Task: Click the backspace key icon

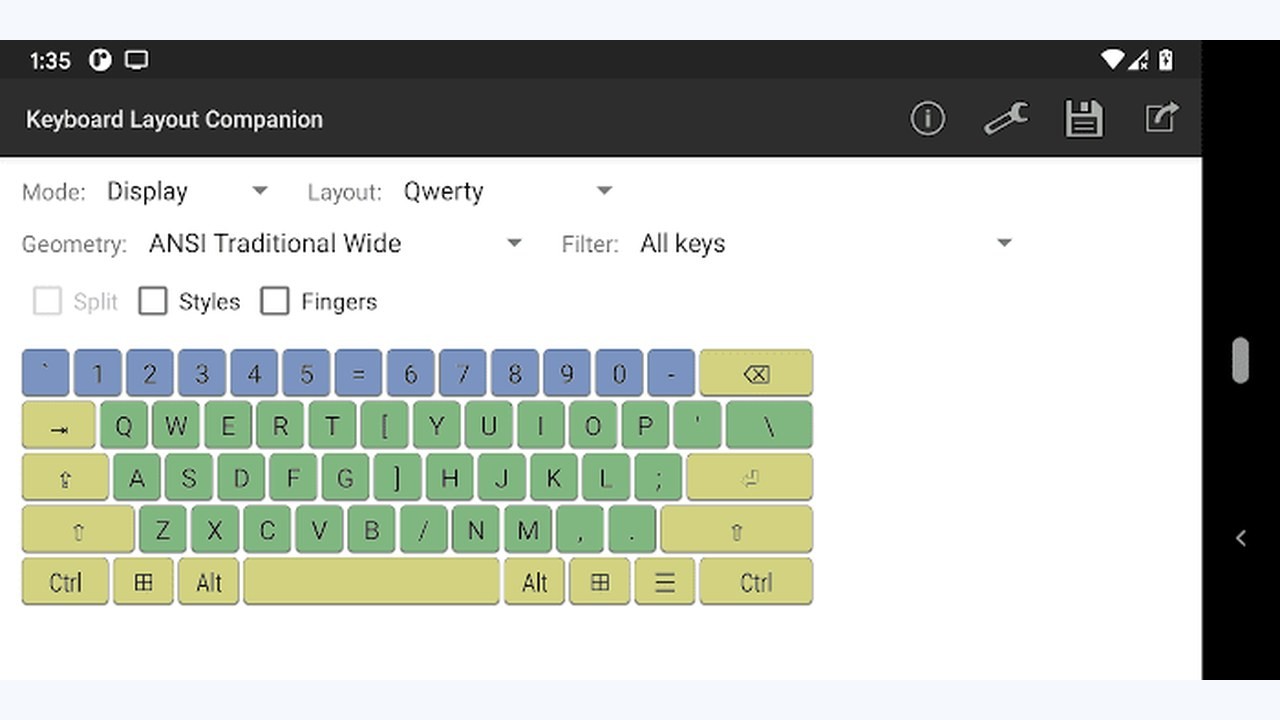Action: [756, 373]
